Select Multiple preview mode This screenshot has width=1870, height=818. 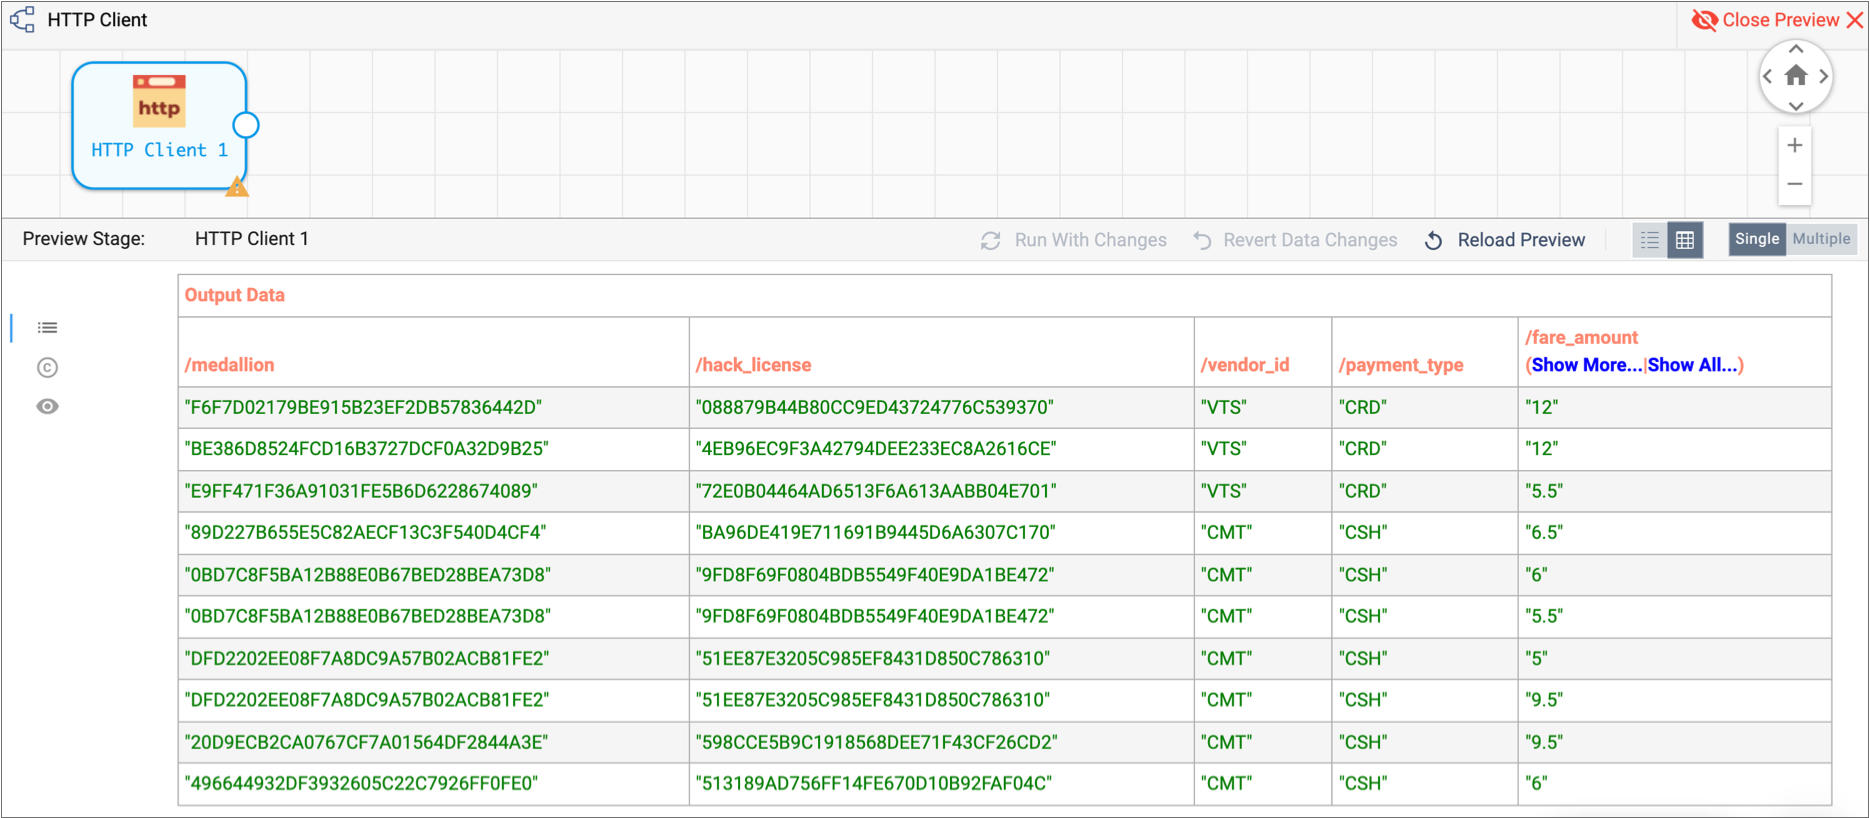[x=1821, y=239]
